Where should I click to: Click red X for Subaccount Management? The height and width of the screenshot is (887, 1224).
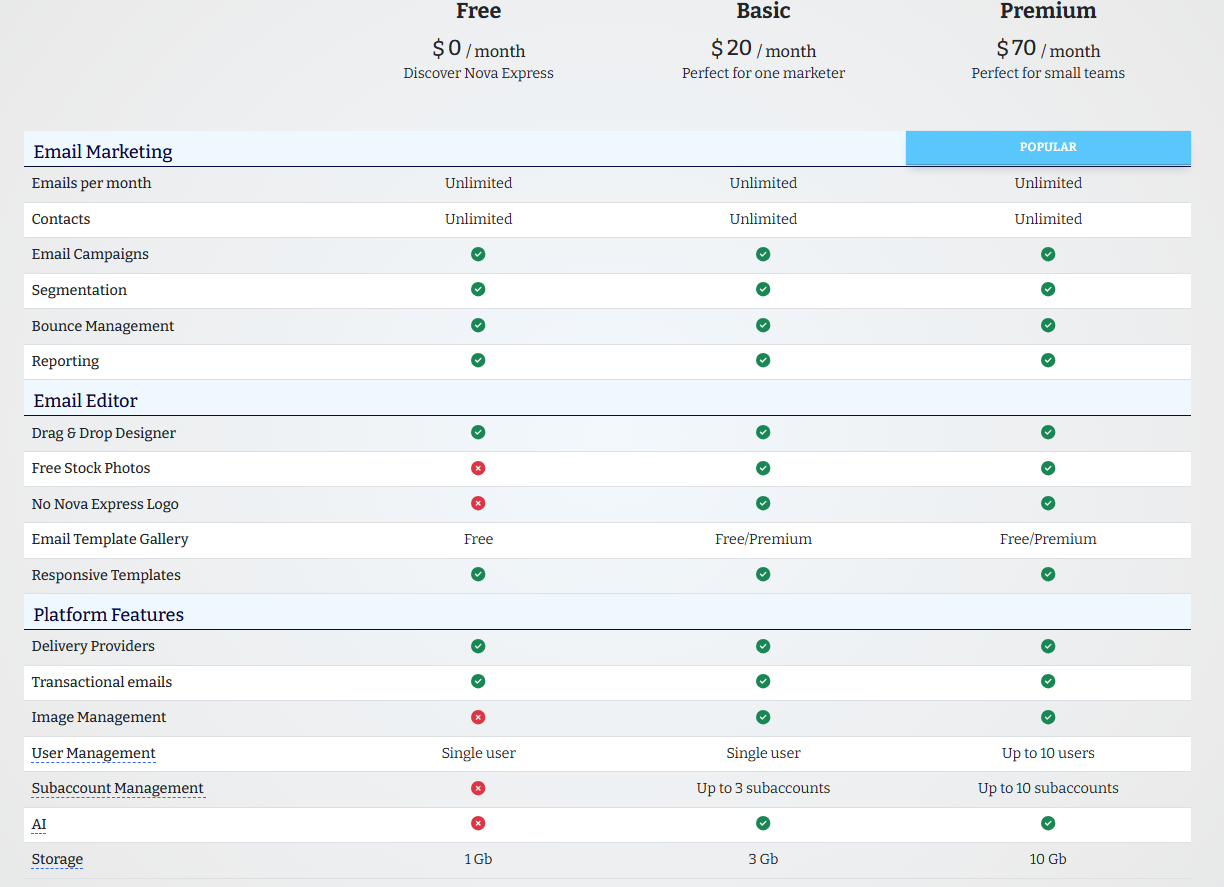click(478, 788)
